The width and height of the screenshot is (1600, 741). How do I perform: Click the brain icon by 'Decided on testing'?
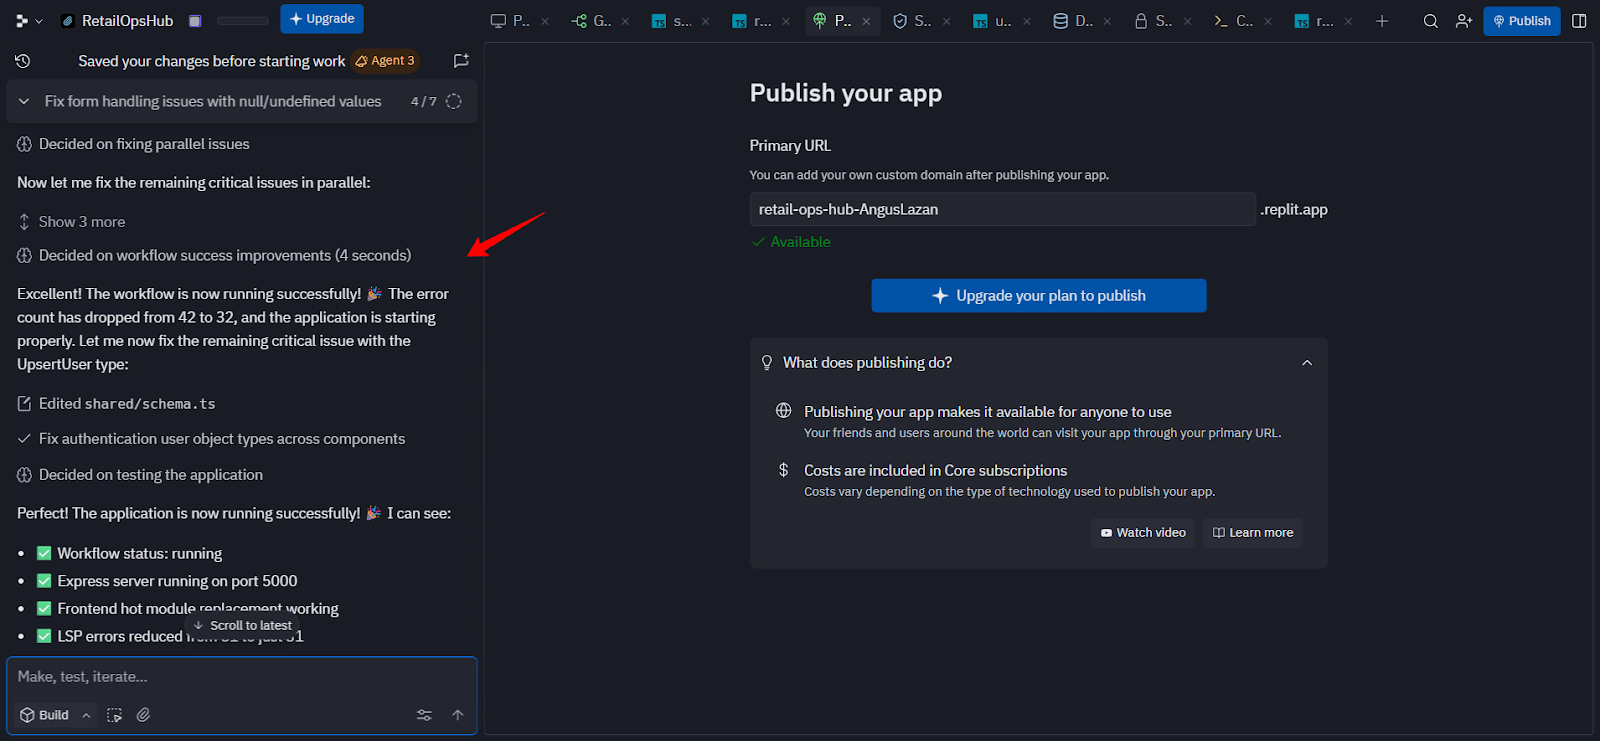click(24, 475)
